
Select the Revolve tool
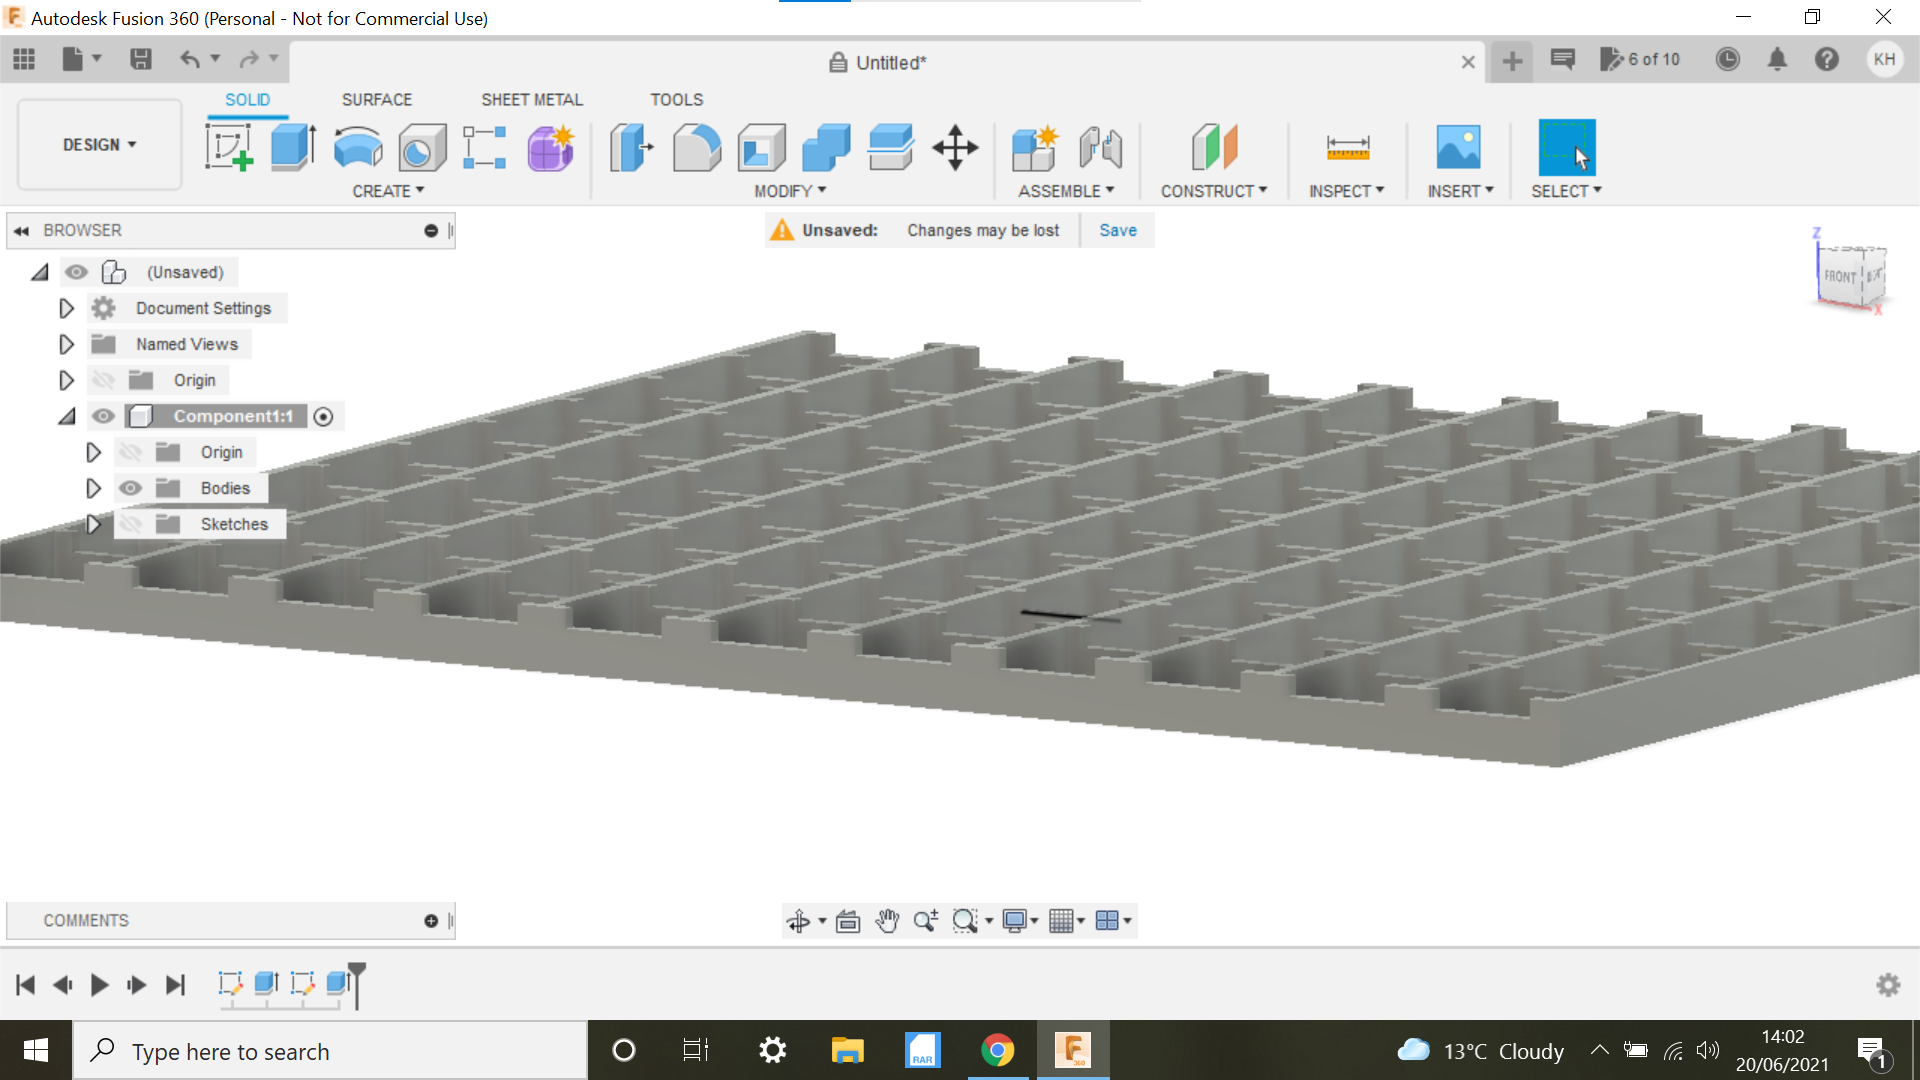point(356,146)
